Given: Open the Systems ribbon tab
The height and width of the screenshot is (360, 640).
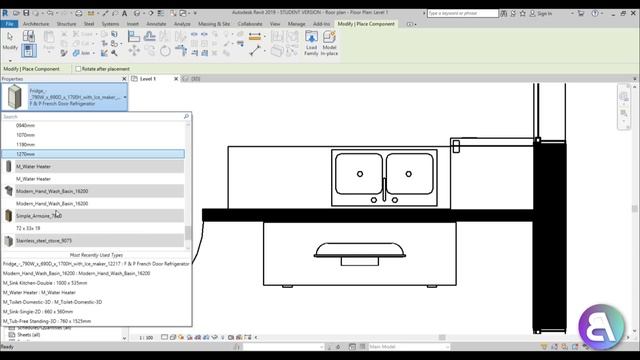Looking at the screenshot, I should (x=110, y=24).
